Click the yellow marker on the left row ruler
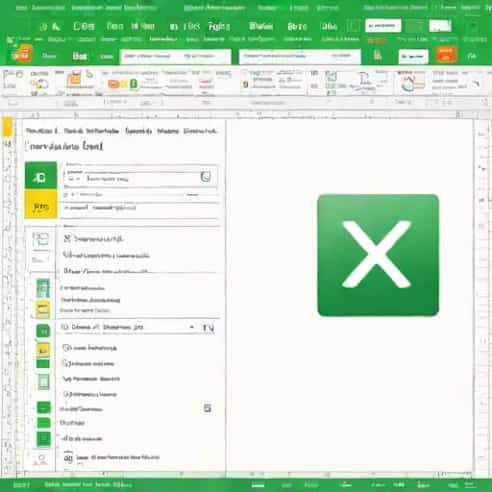The image size is (492, 492). coord(7,127)
